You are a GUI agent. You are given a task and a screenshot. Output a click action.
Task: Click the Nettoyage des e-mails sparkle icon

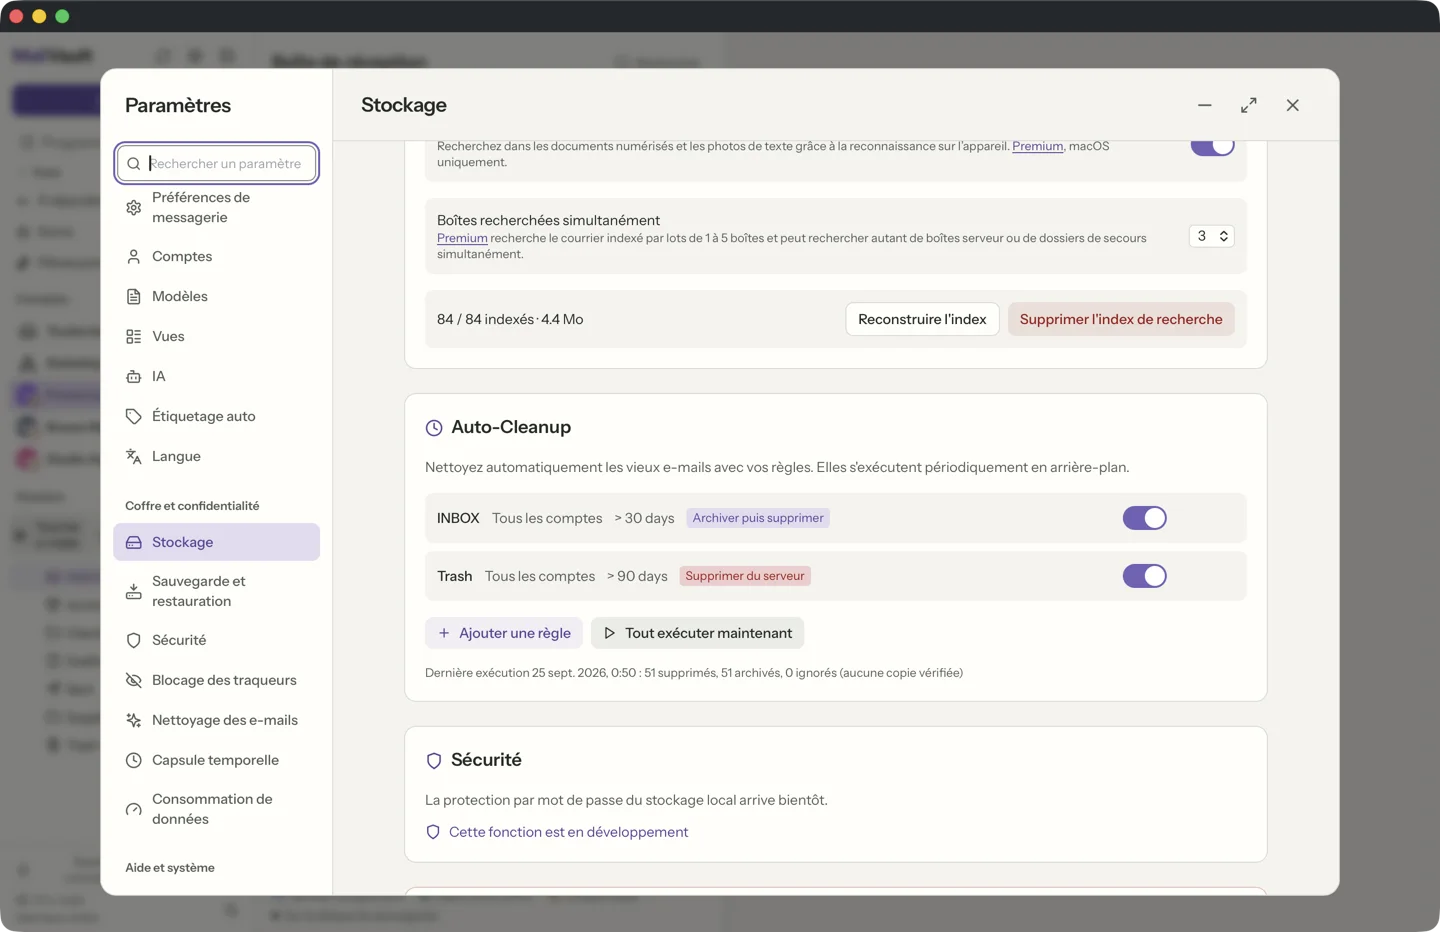pos(134,720)
